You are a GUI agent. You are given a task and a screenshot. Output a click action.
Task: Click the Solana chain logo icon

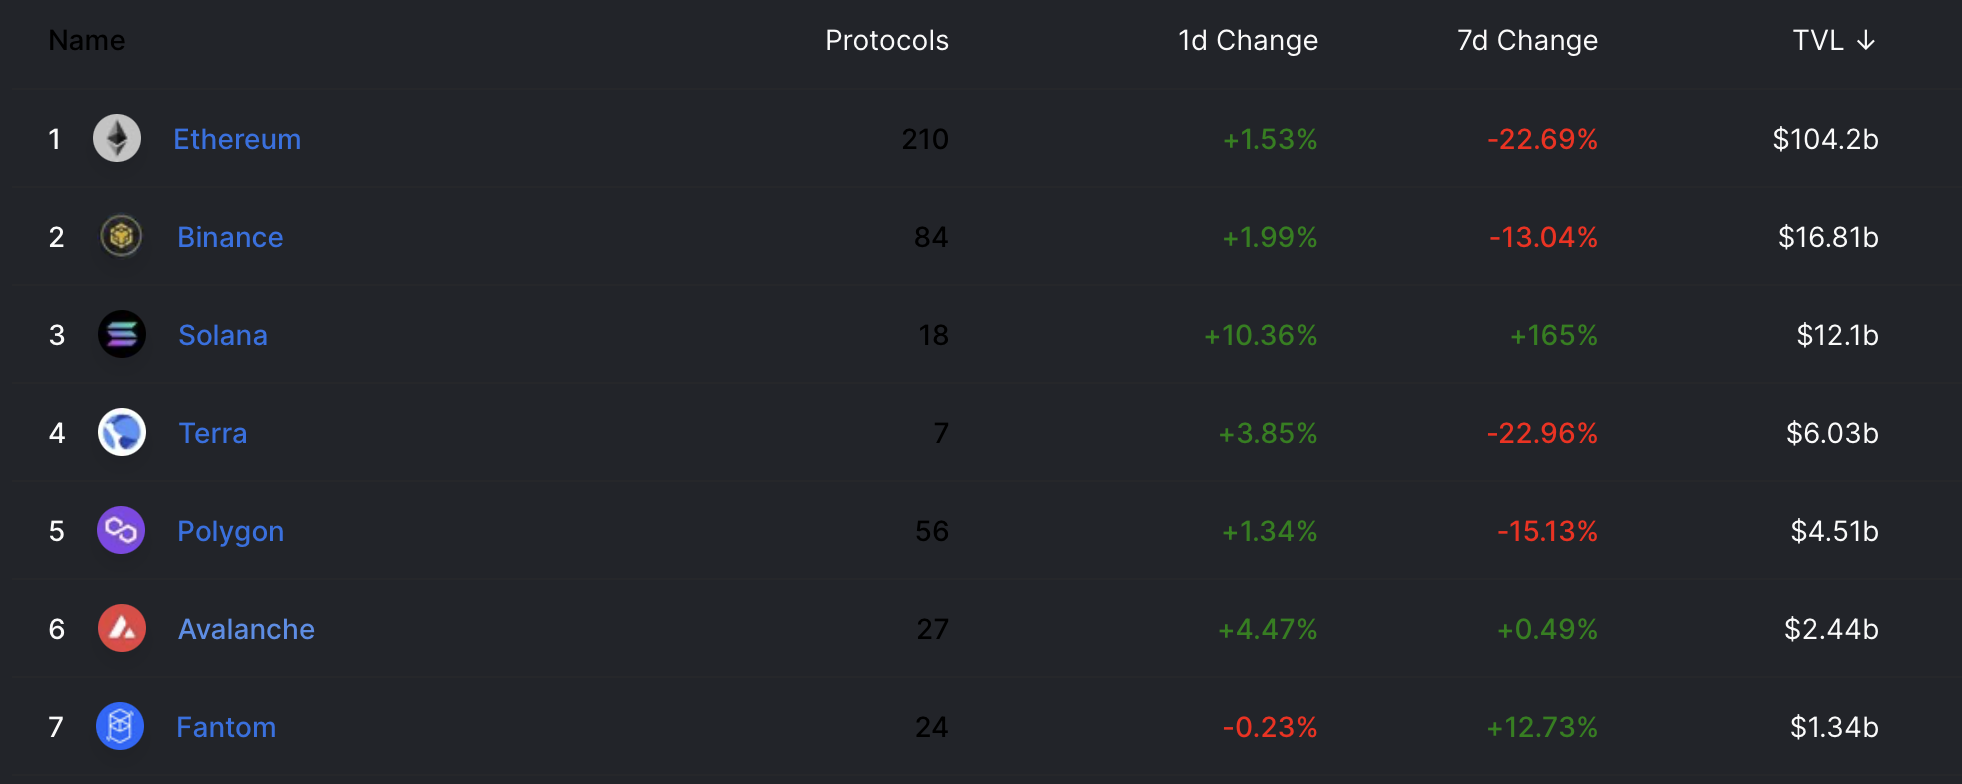click(x=122, y=334)
